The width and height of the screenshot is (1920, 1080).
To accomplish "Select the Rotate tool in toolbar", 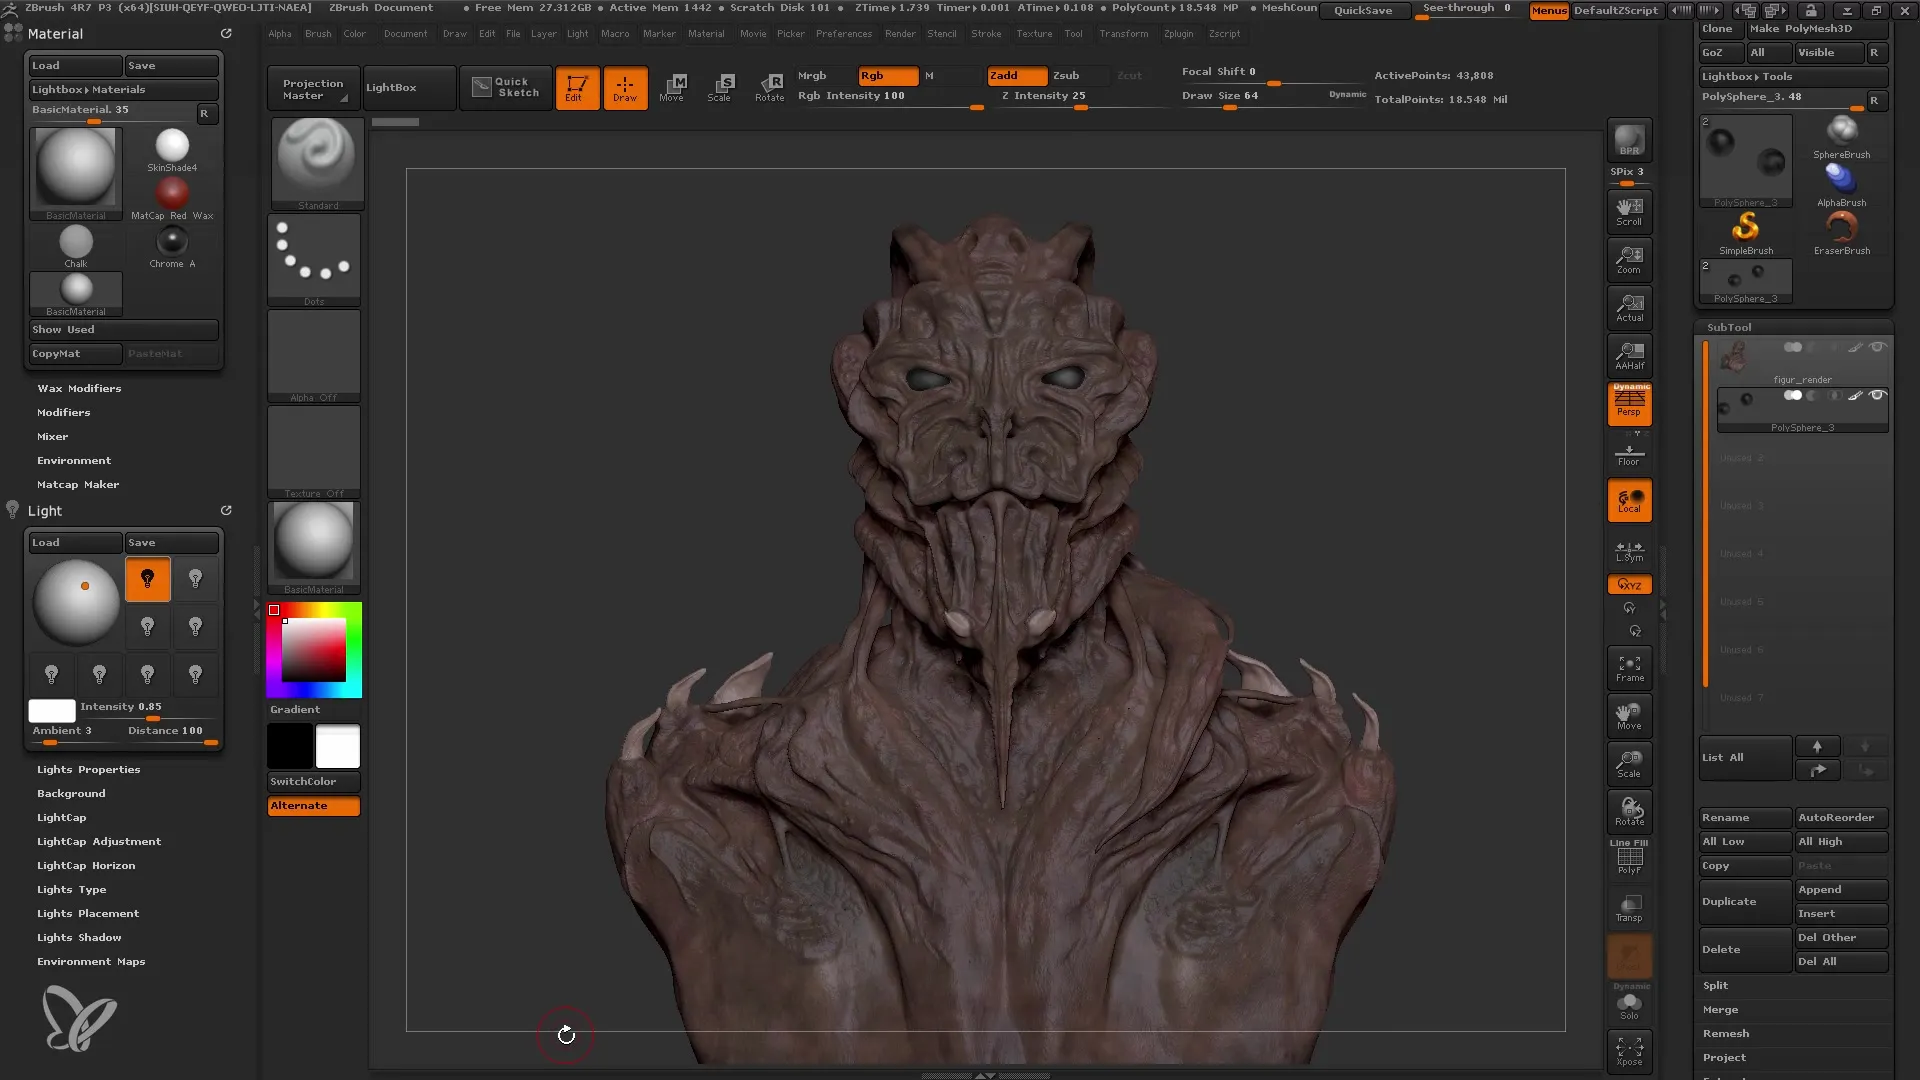I will point(770,87).
